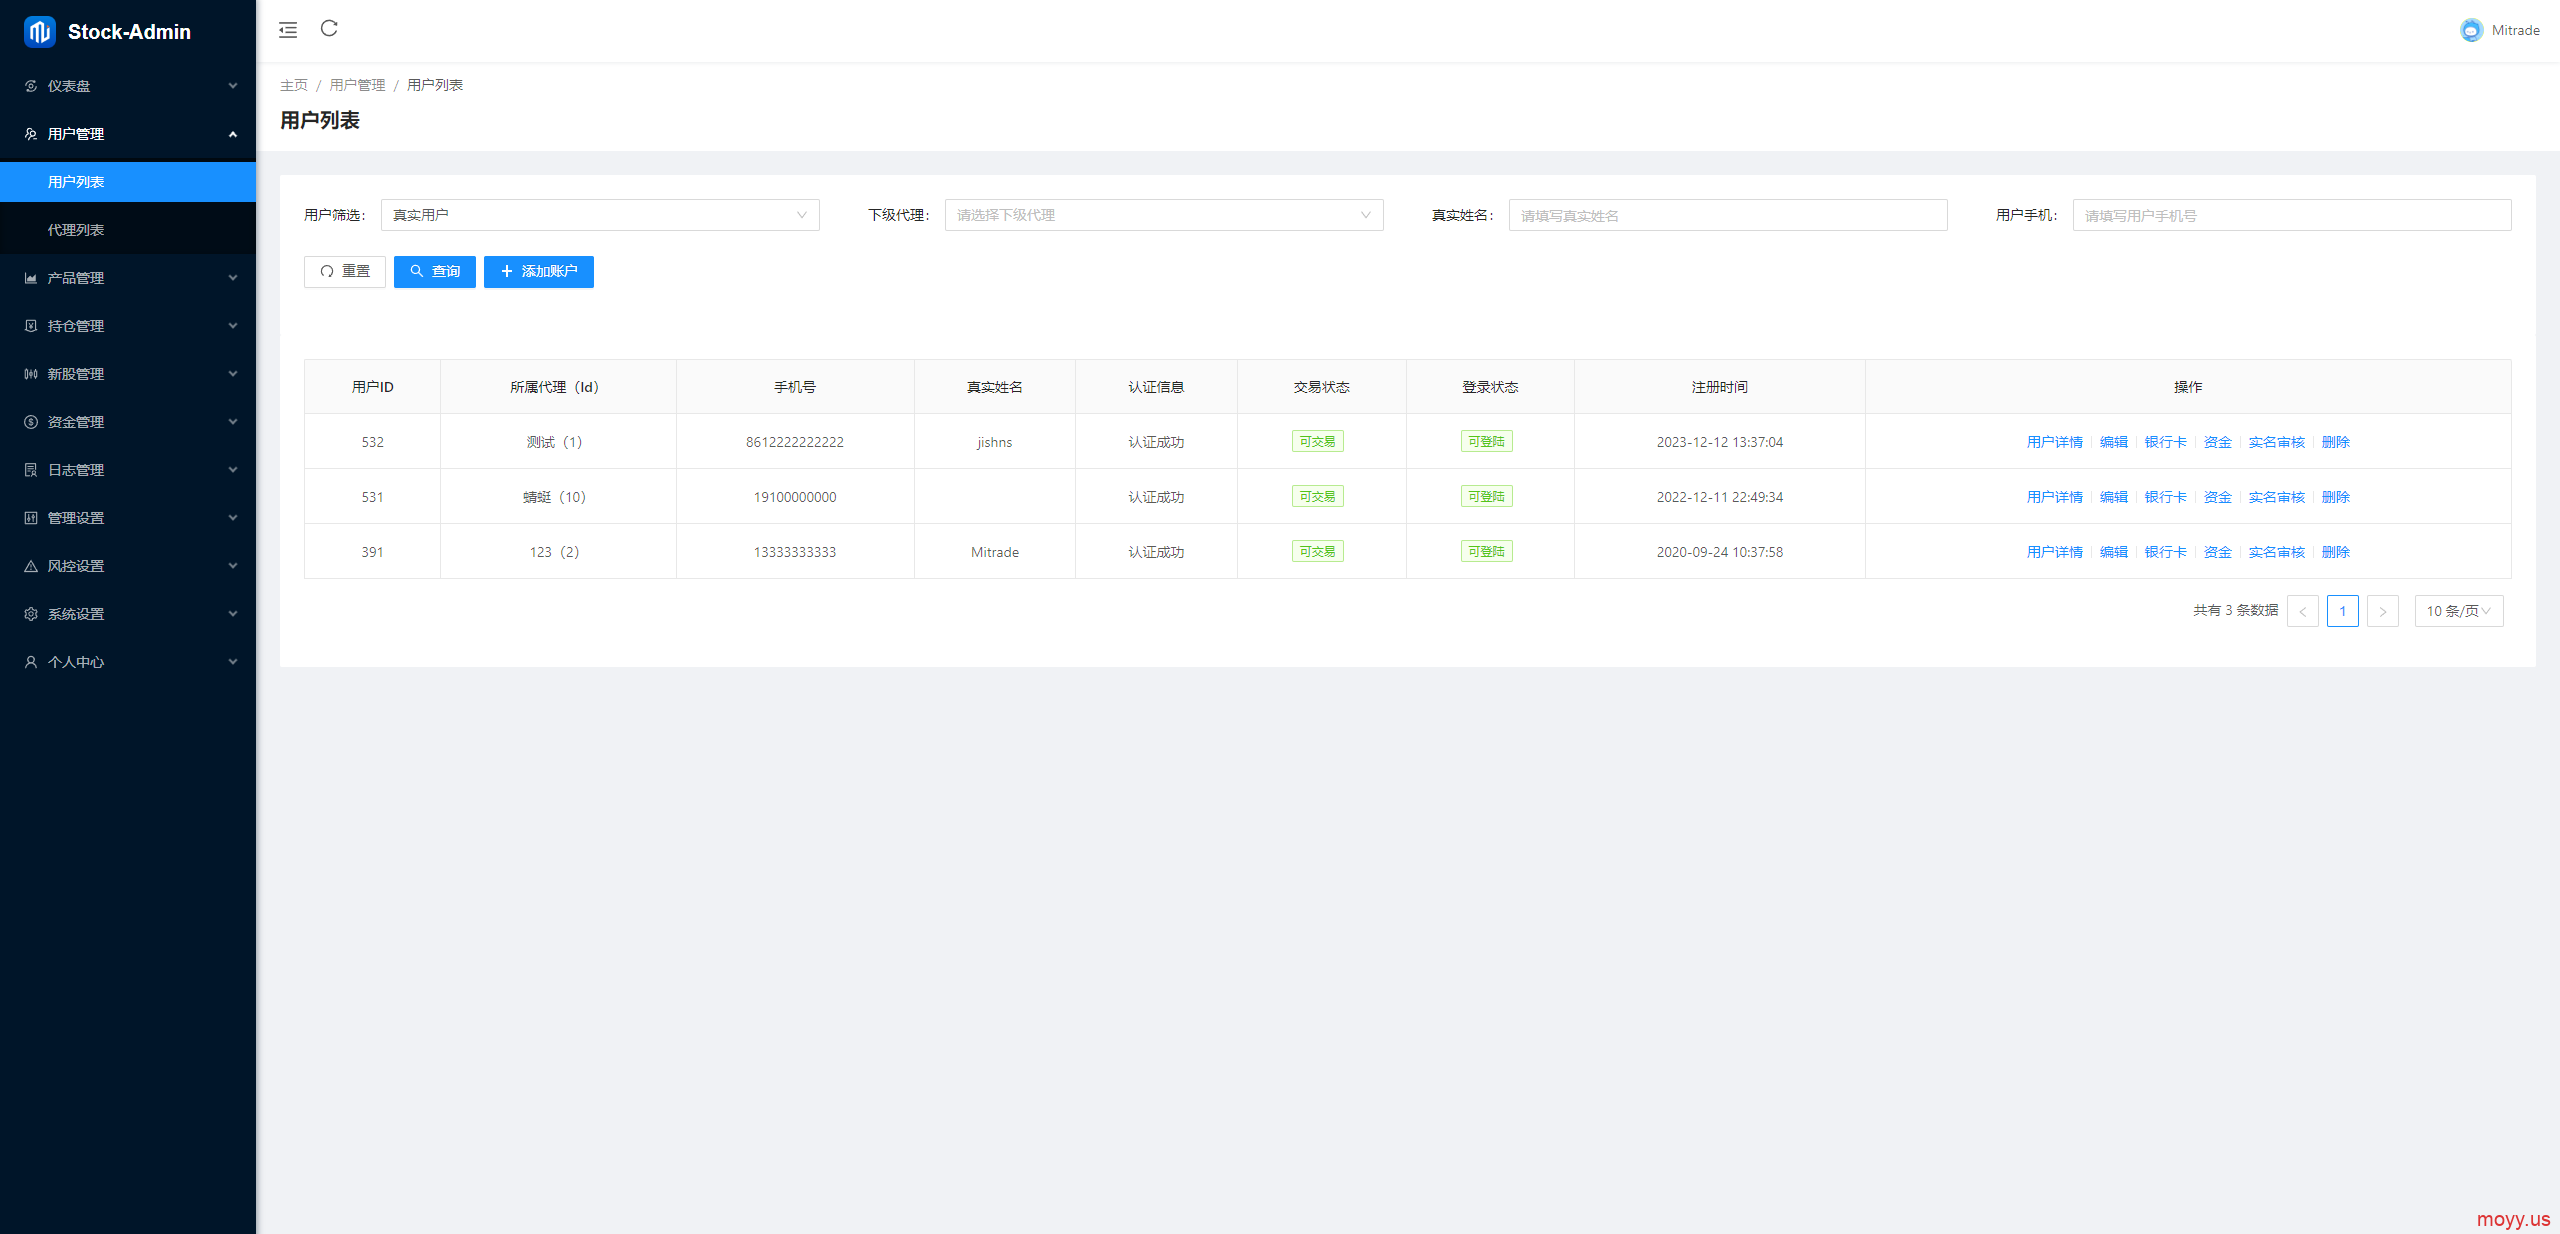Viewport: 2560px width, 1234px height.
Task: Open the 用户筛选 dropdown showing 真实用户
Action: (x=600, y=215)
